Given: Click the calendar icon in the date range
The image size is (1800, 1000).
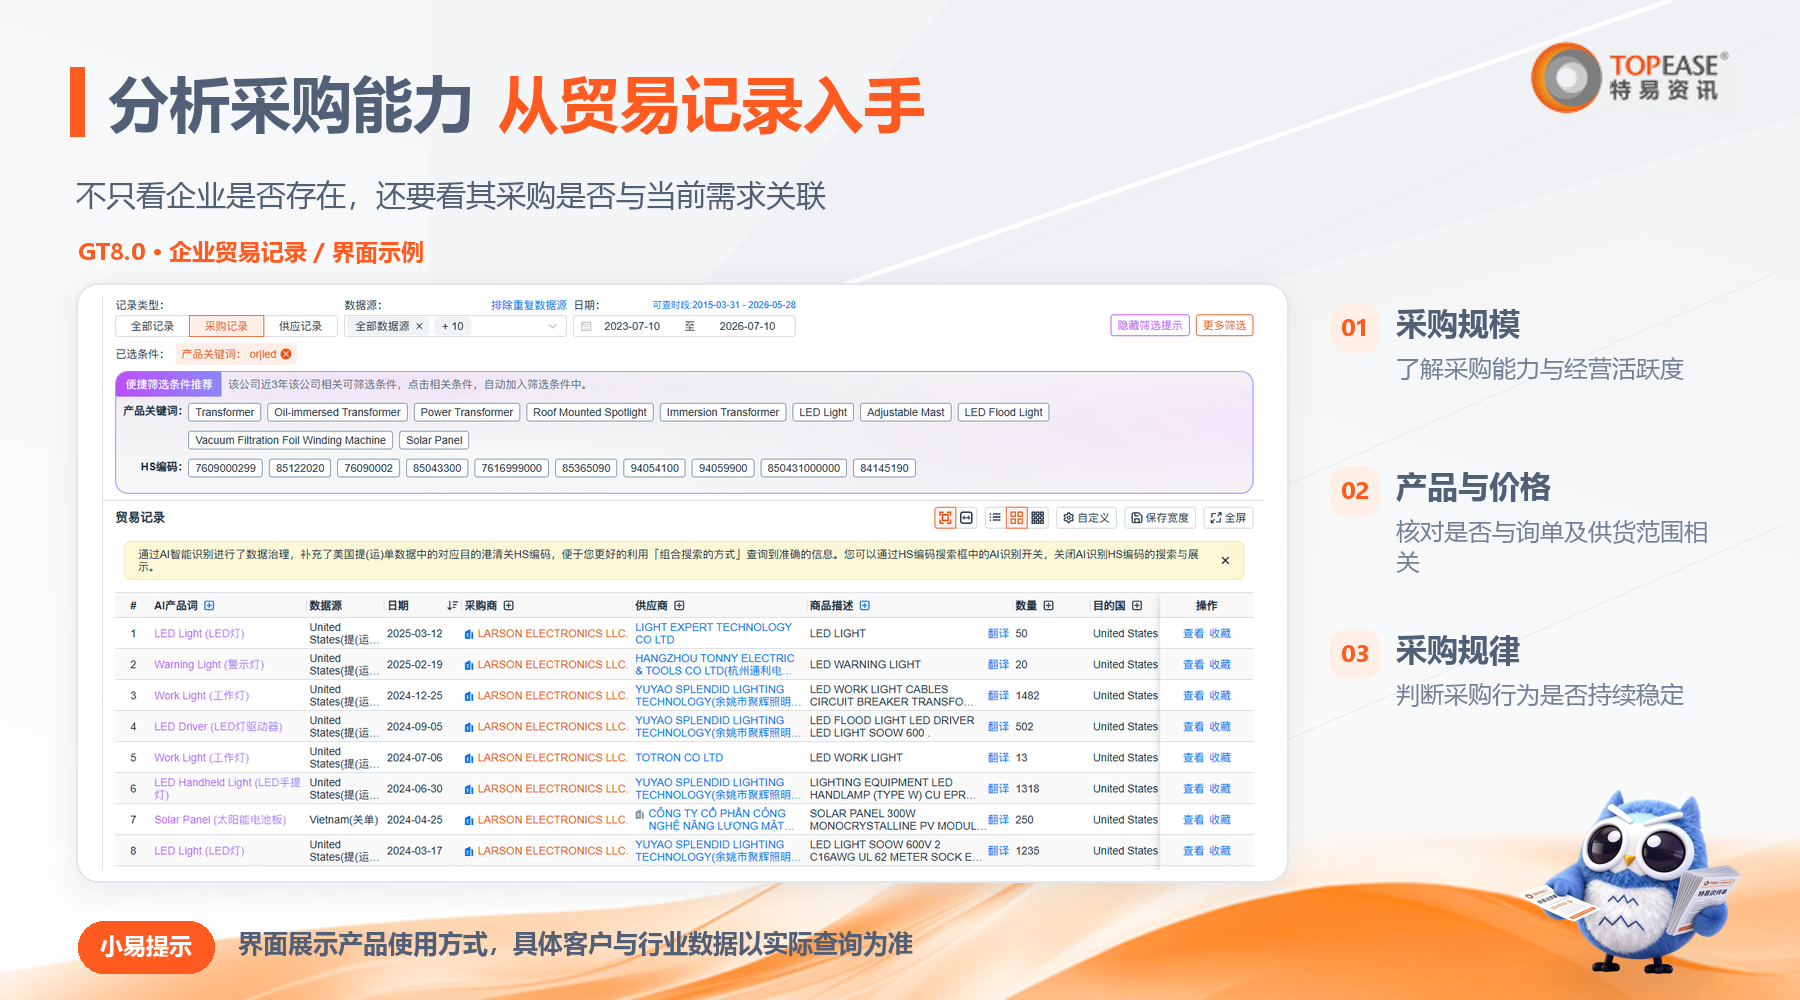Looking at the screenshot, I should pos(587,326).
